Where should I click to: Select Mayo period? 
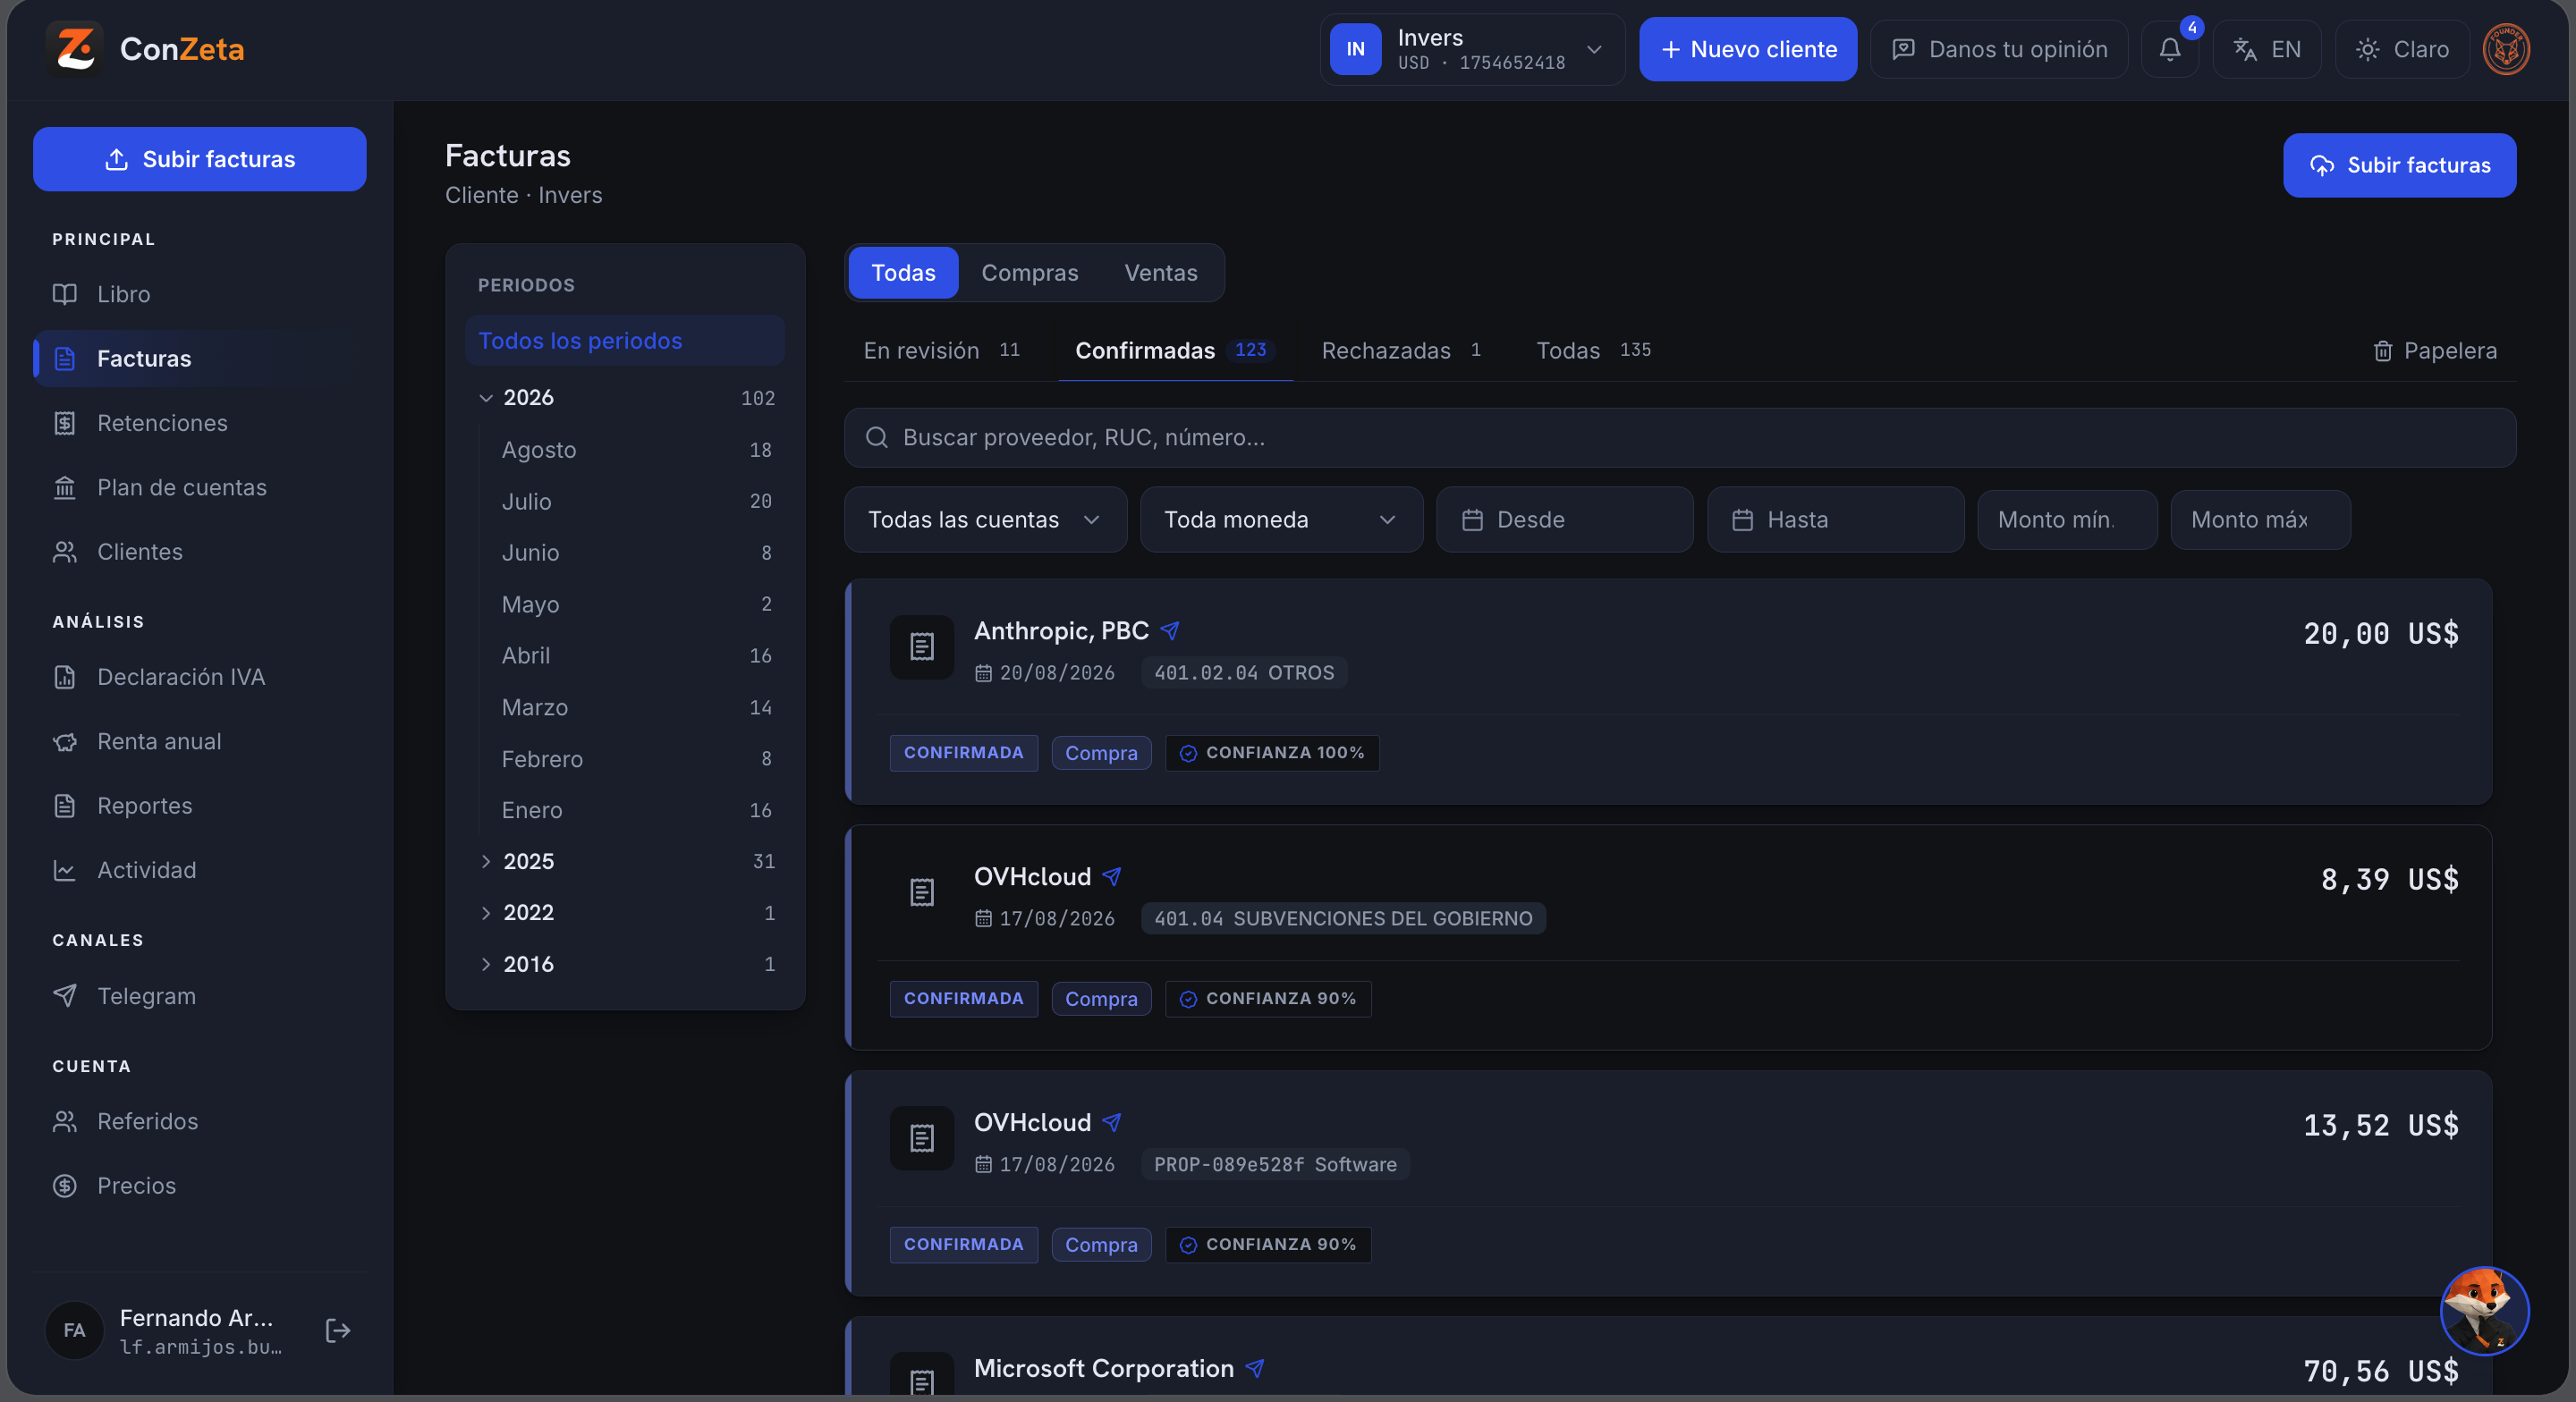[x=635, y=604]
